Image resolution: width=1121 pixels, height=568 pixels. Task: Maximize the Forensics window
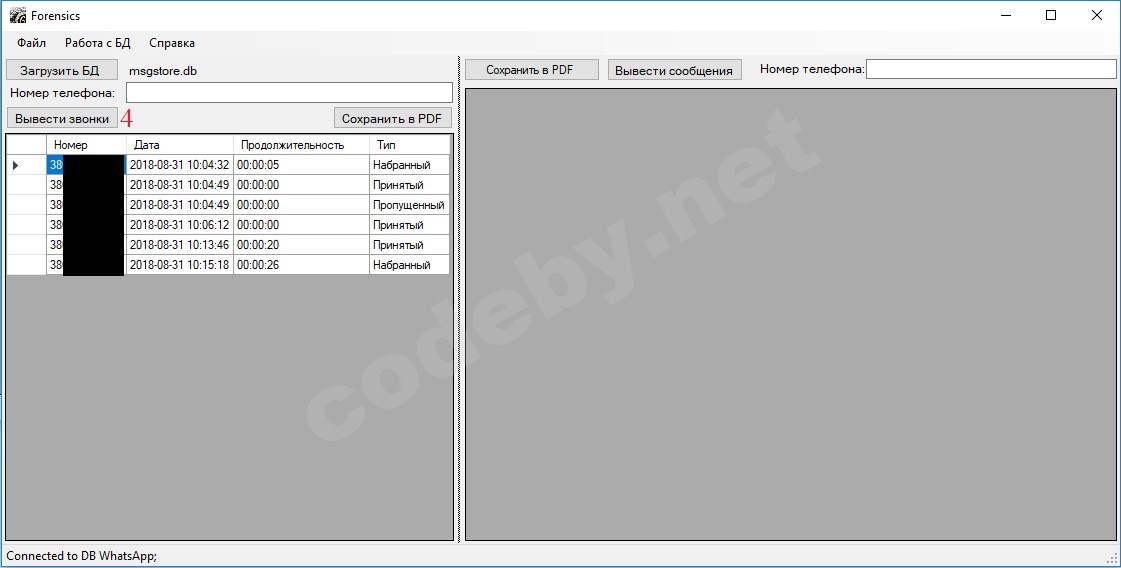click(x=1051, y=15)
